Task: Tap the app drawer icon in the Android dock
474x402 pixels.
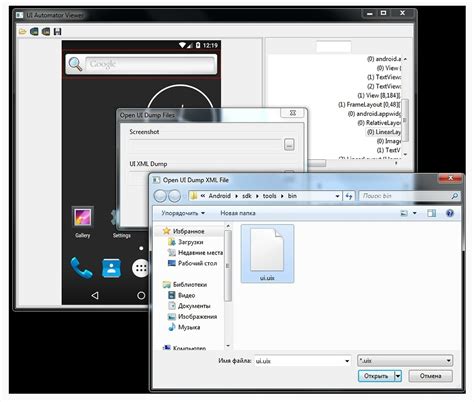Action: point(140,268)
